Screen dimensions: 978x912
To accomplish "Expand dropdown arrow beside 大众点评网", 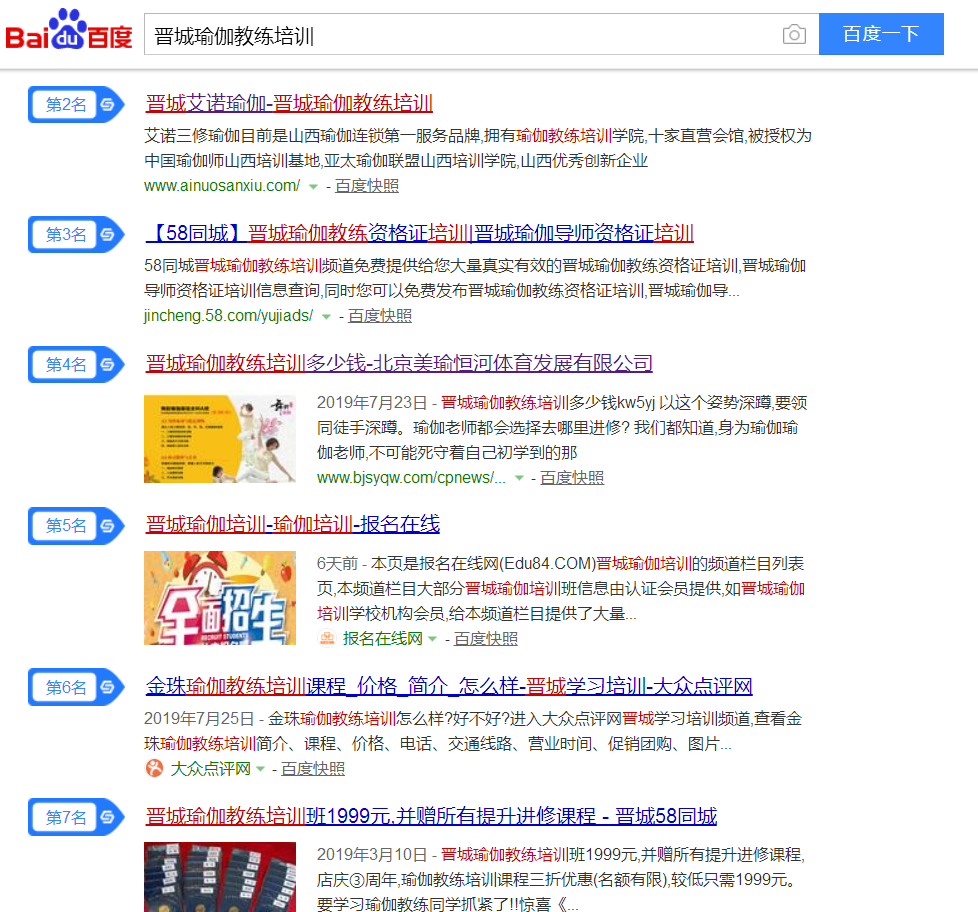I will point(260,769).
